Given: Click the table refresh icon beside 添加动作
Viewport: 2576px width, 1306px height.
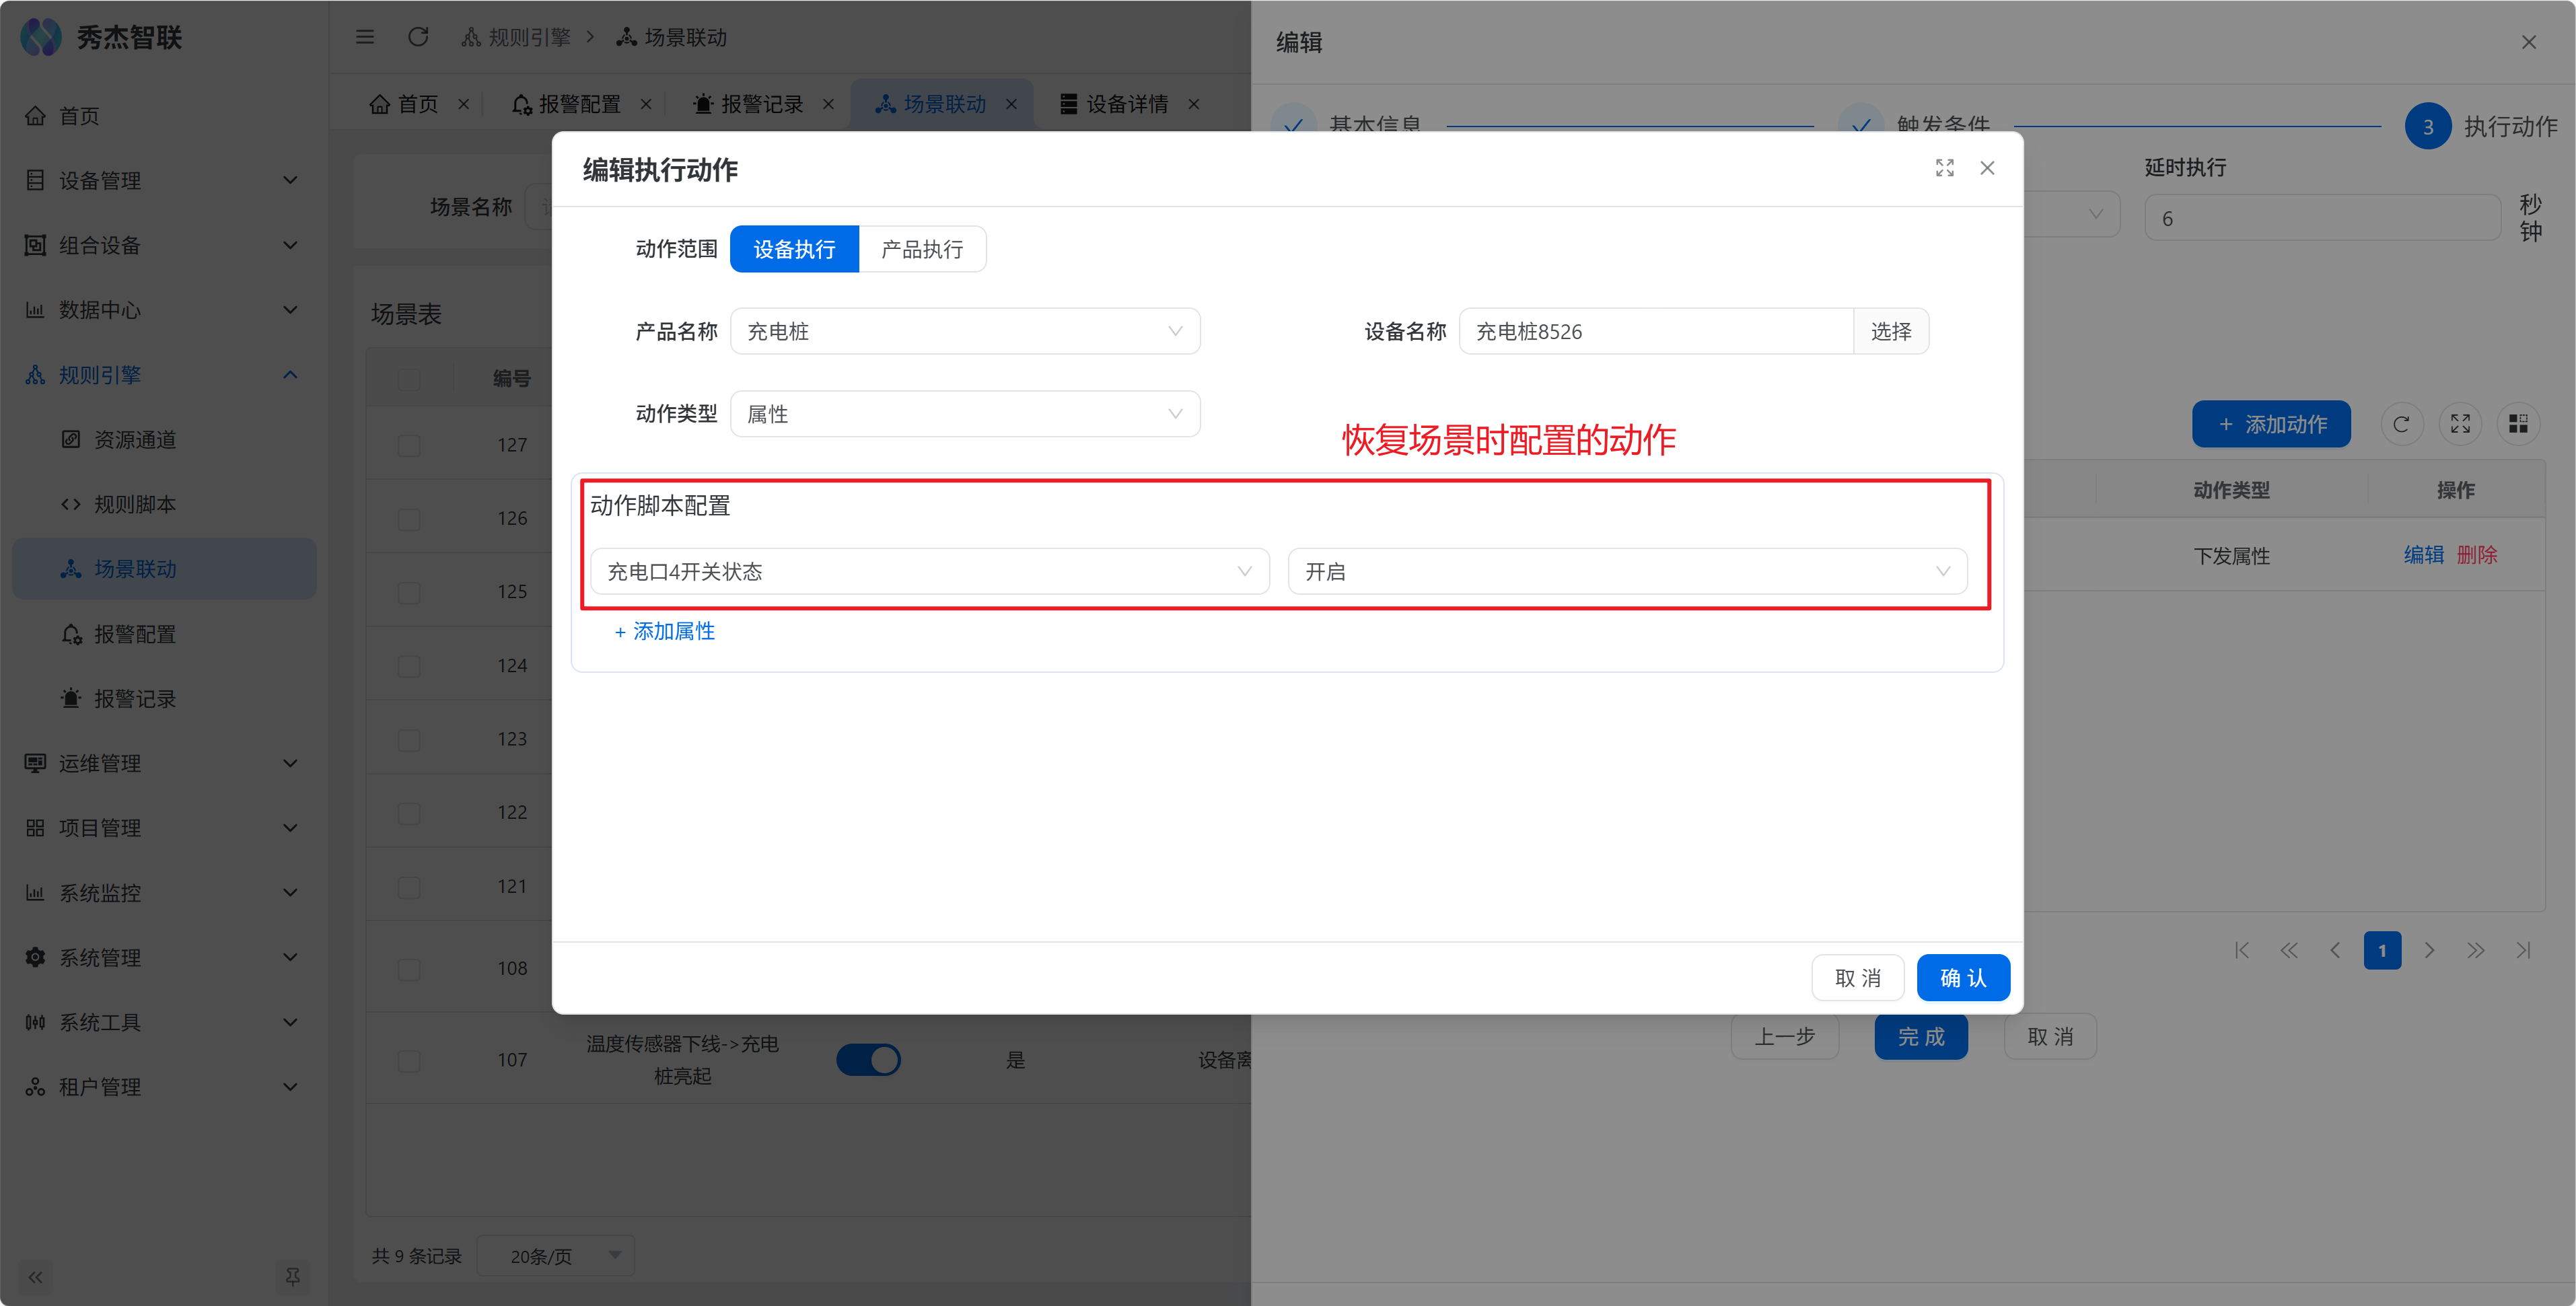Looking at the screenshot, I should (x=2401, y=424).
